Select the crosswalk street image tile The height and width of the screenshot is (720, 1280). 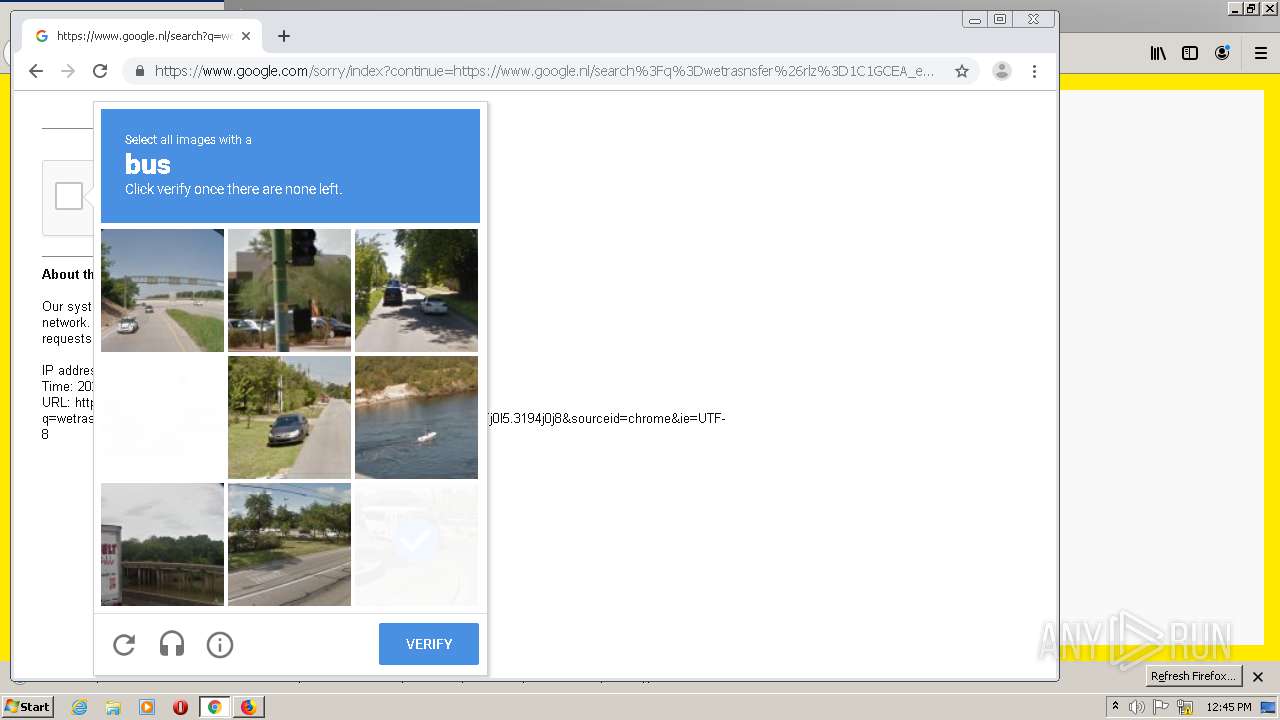point(289,544)
